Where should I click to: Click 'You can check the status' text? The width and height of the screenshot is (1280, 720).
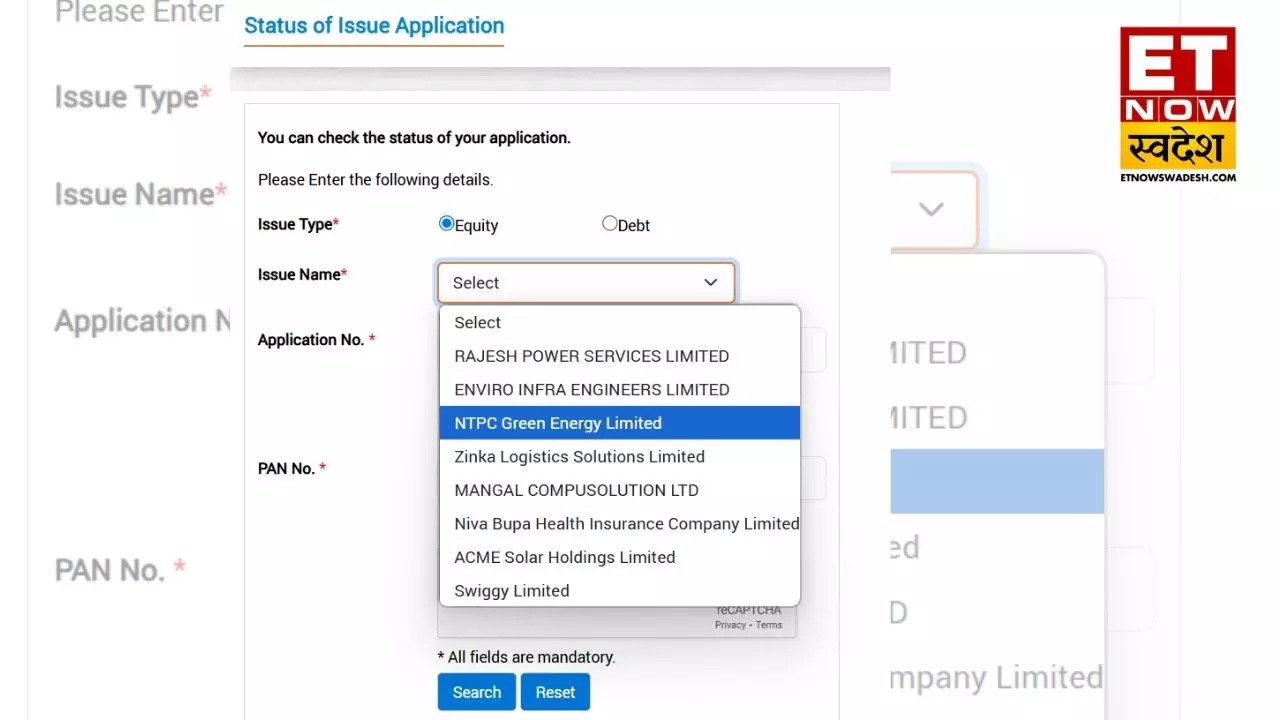tap(414, 138)
